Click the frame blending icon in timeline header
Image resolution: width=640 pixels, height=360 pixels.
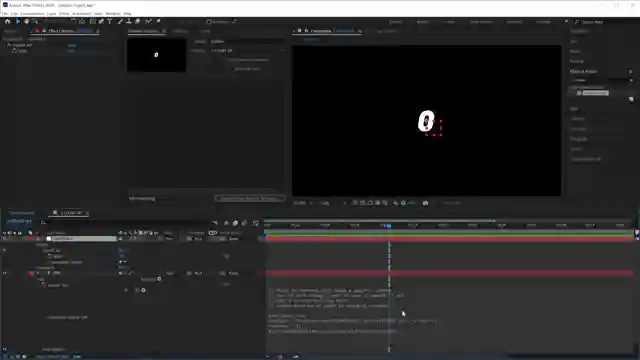[x=235, y=223]
